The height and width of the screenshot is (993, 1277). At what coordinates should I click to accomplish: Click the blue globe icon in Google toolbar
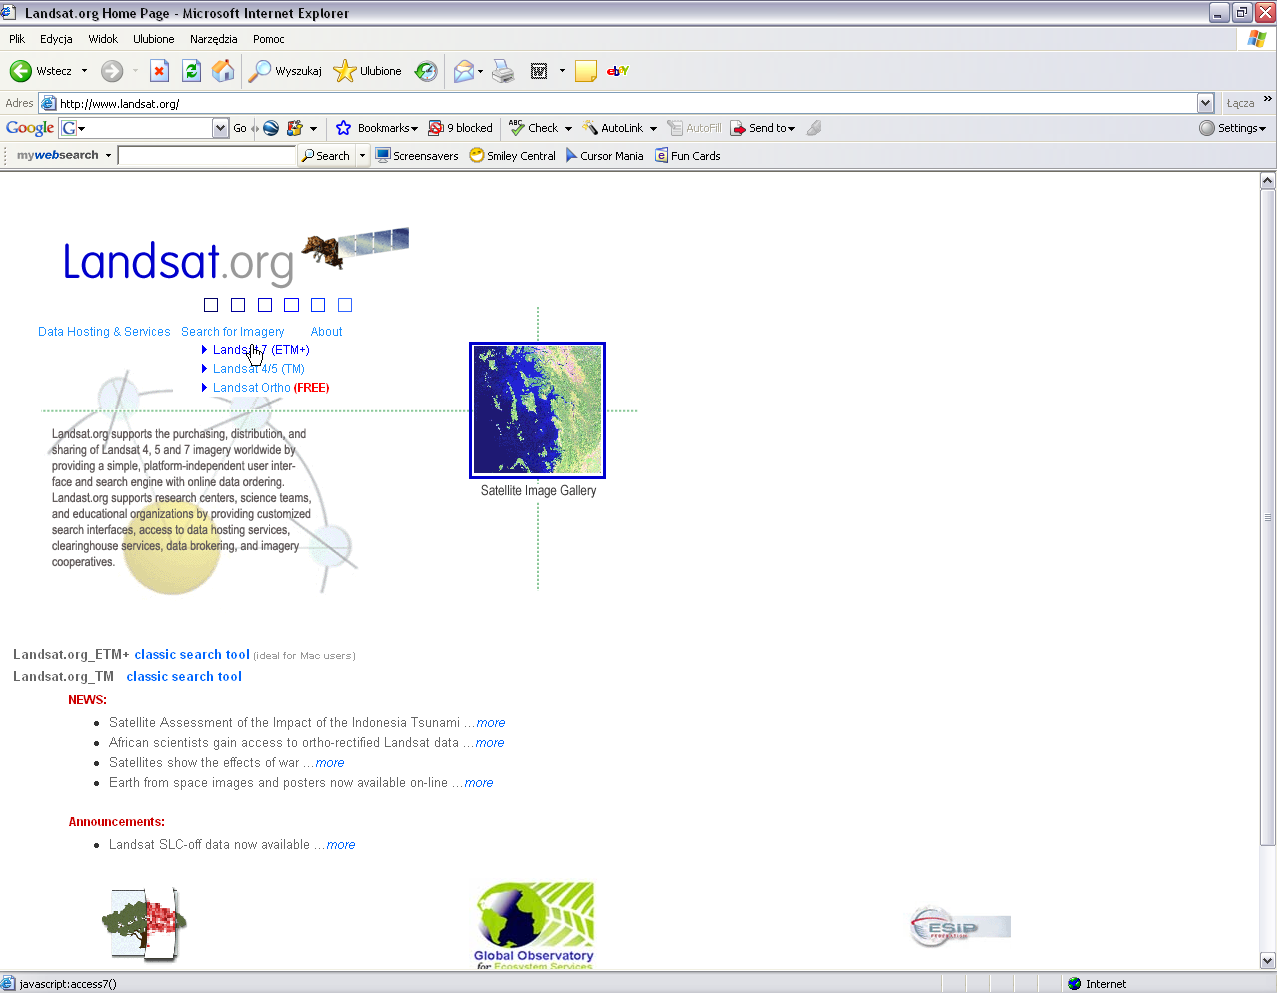[271, 128]
